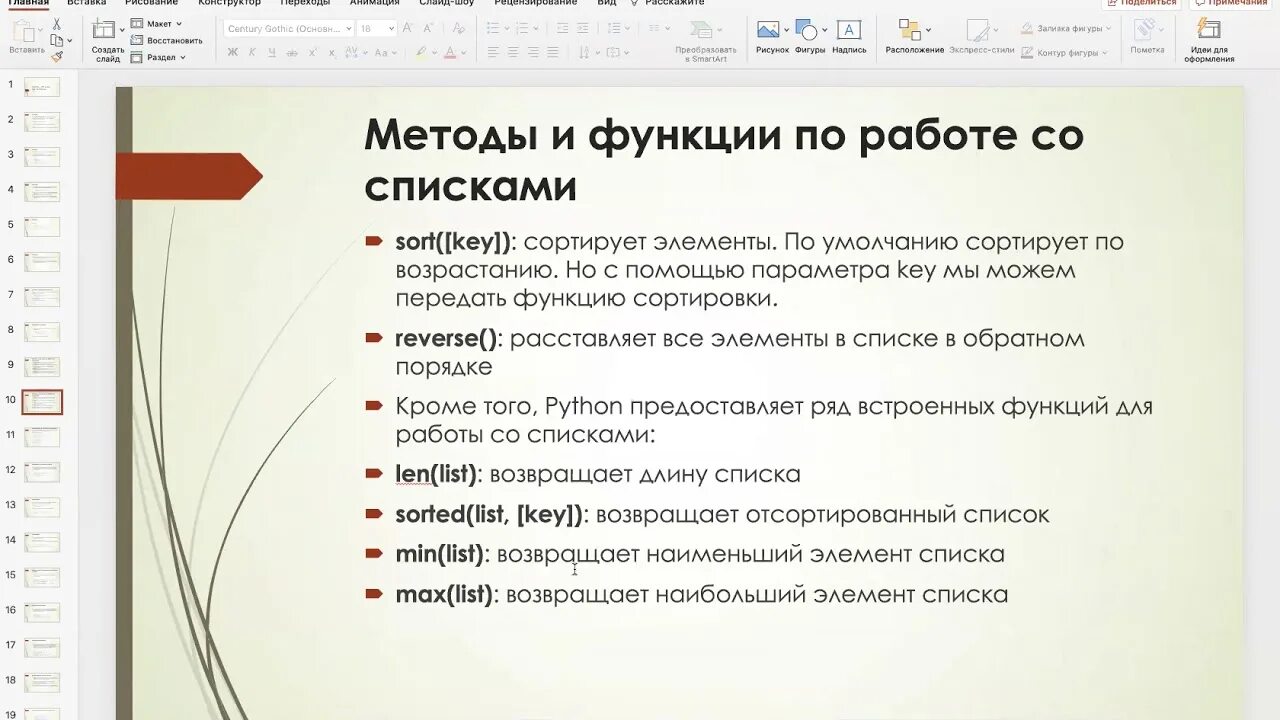Switch to the Рецензирование tab
The width and height of the screenshot is (1280, 720).
click(538, 3)
